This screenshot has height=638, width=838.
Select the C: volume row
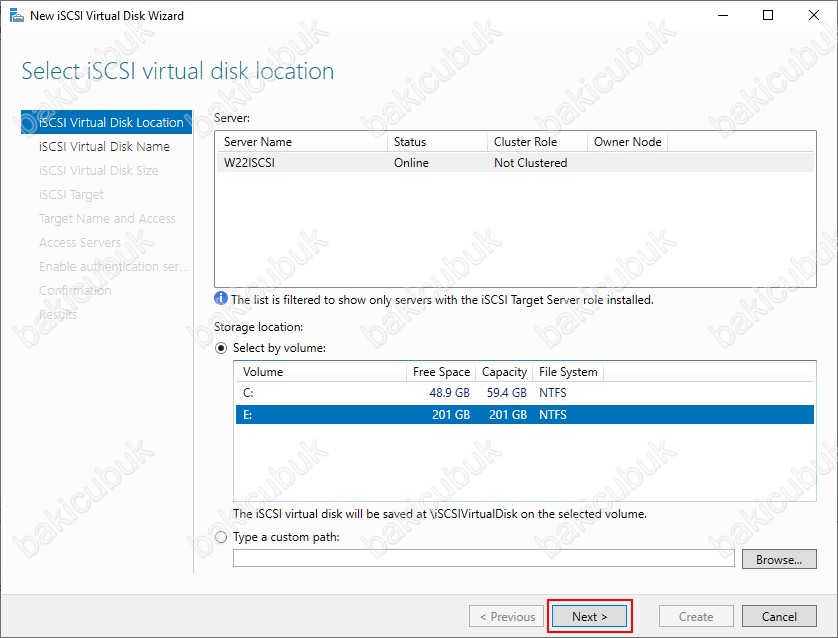(x=524, y=393)
